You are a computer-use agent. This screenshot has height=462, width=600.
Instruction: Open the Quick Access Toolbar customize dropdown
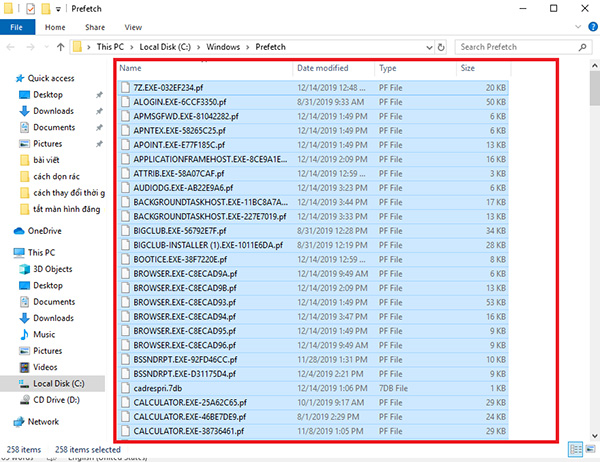coord(59,8)
